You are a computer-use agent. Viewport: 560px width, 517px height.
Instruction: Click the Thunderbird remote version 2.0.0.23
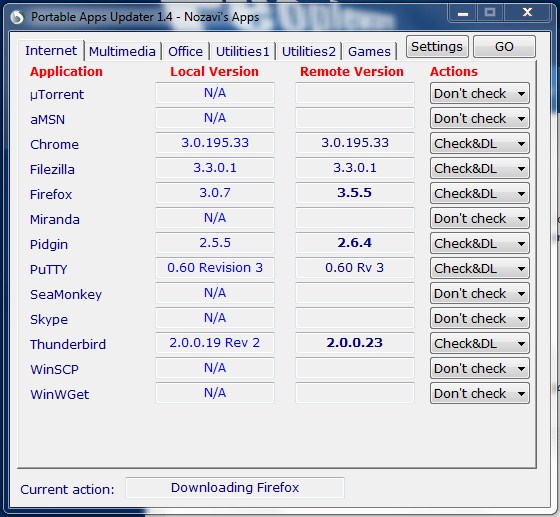point(355,343)
